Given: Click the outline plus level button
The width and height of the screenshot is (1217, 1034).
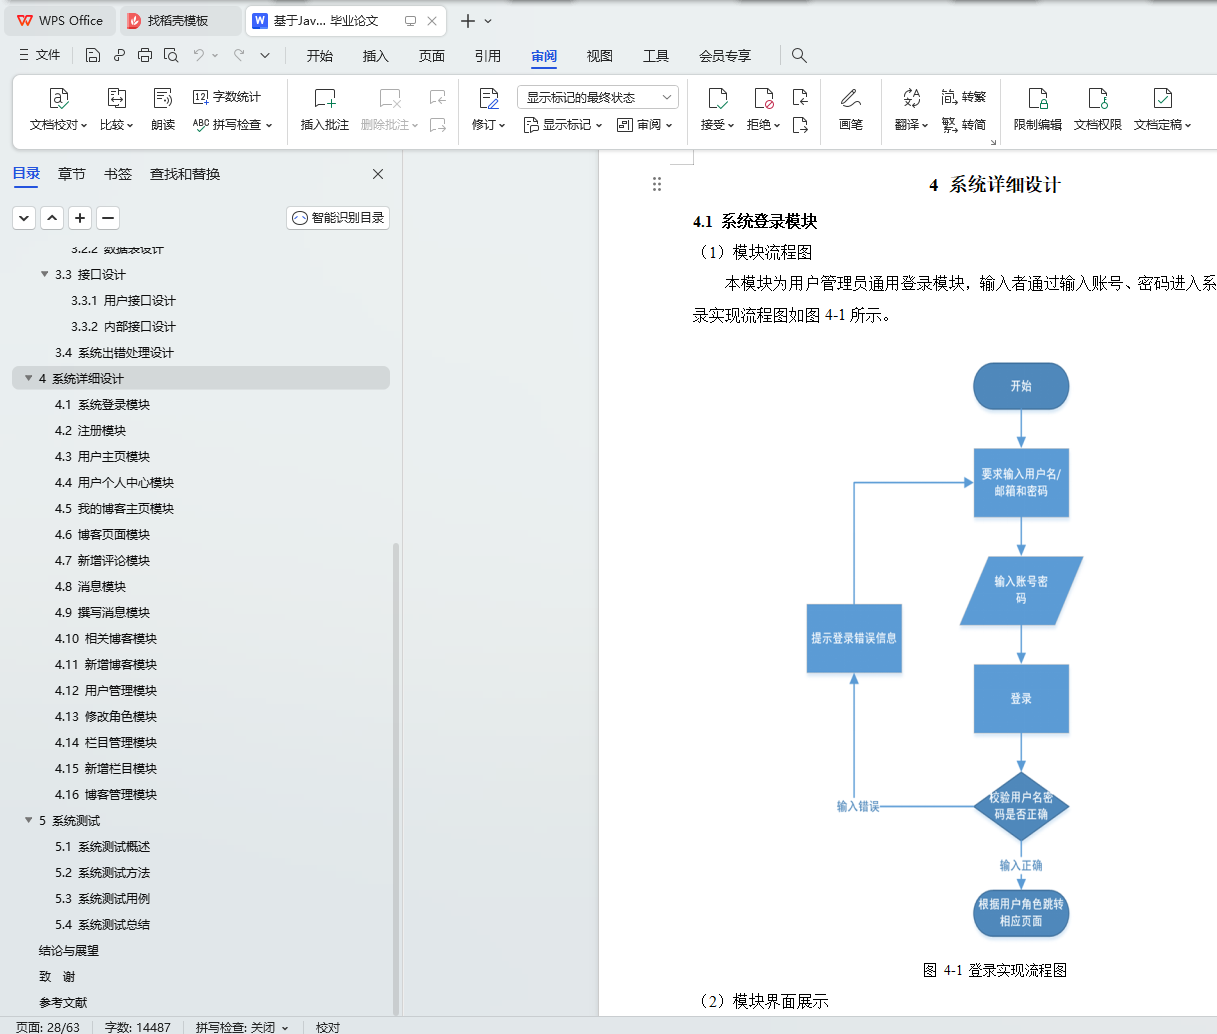Looking at the screenshot, I should pos(80,218).
